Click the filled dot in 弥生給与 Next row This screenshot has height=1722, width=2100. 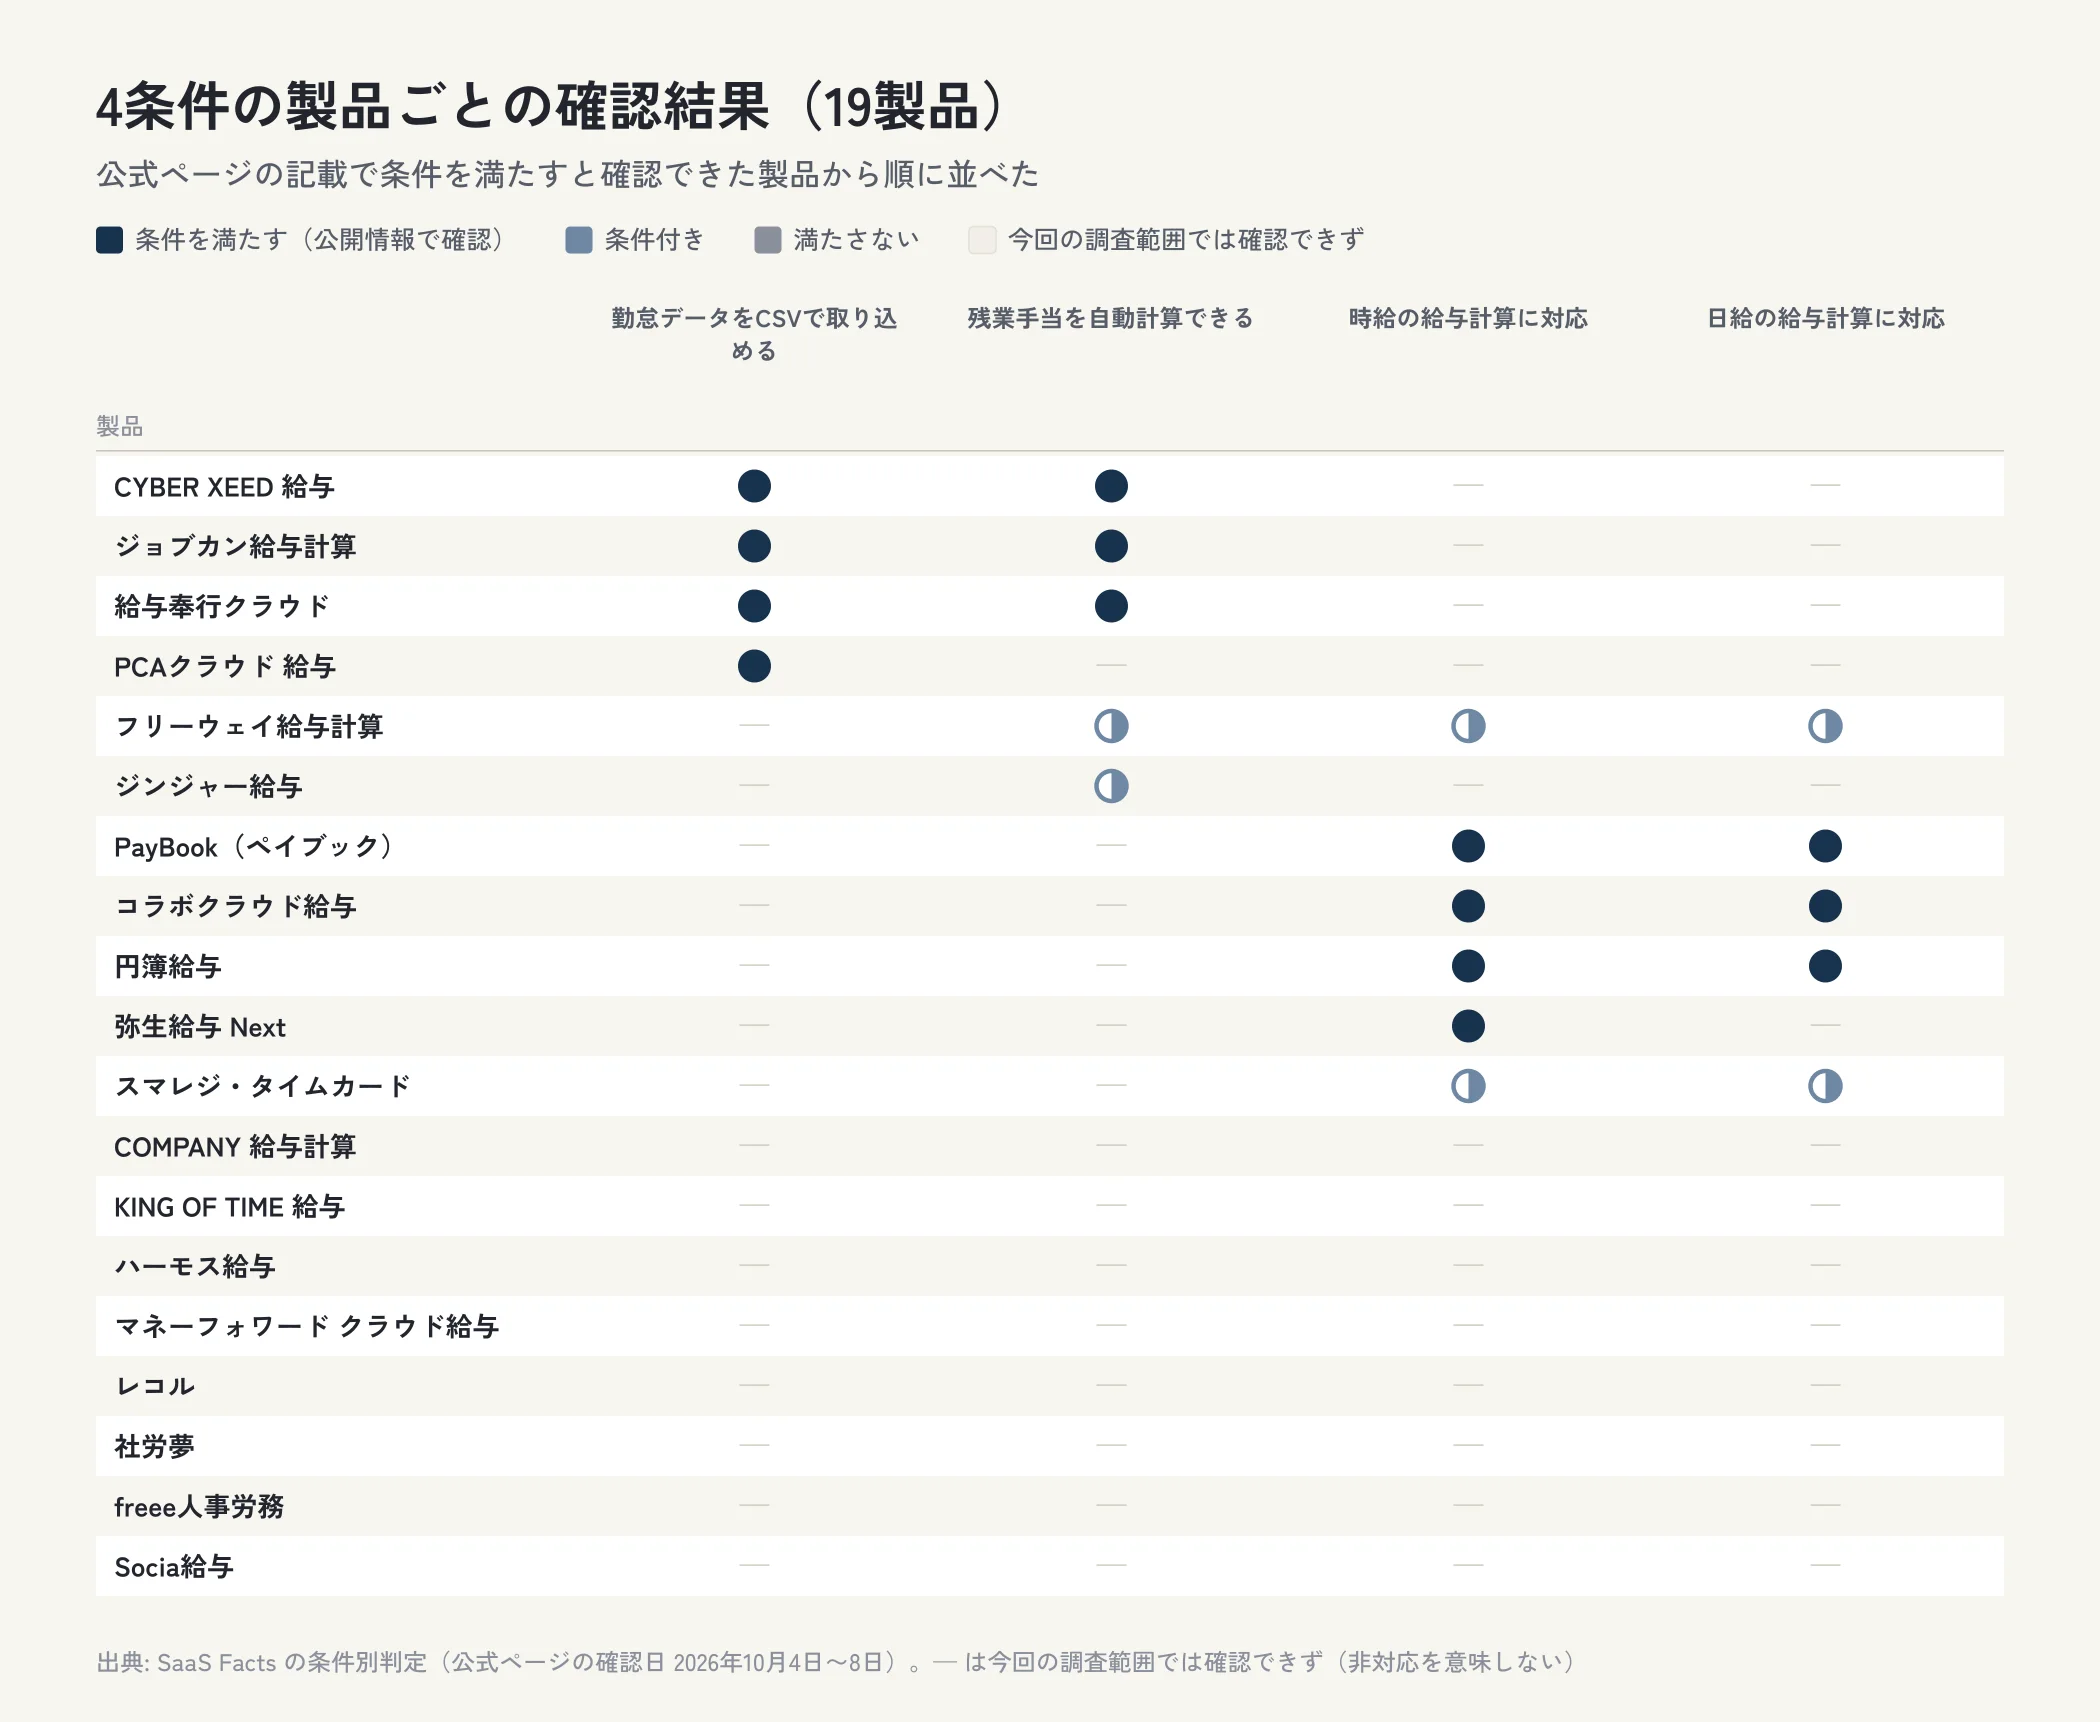(1468, 1026)
